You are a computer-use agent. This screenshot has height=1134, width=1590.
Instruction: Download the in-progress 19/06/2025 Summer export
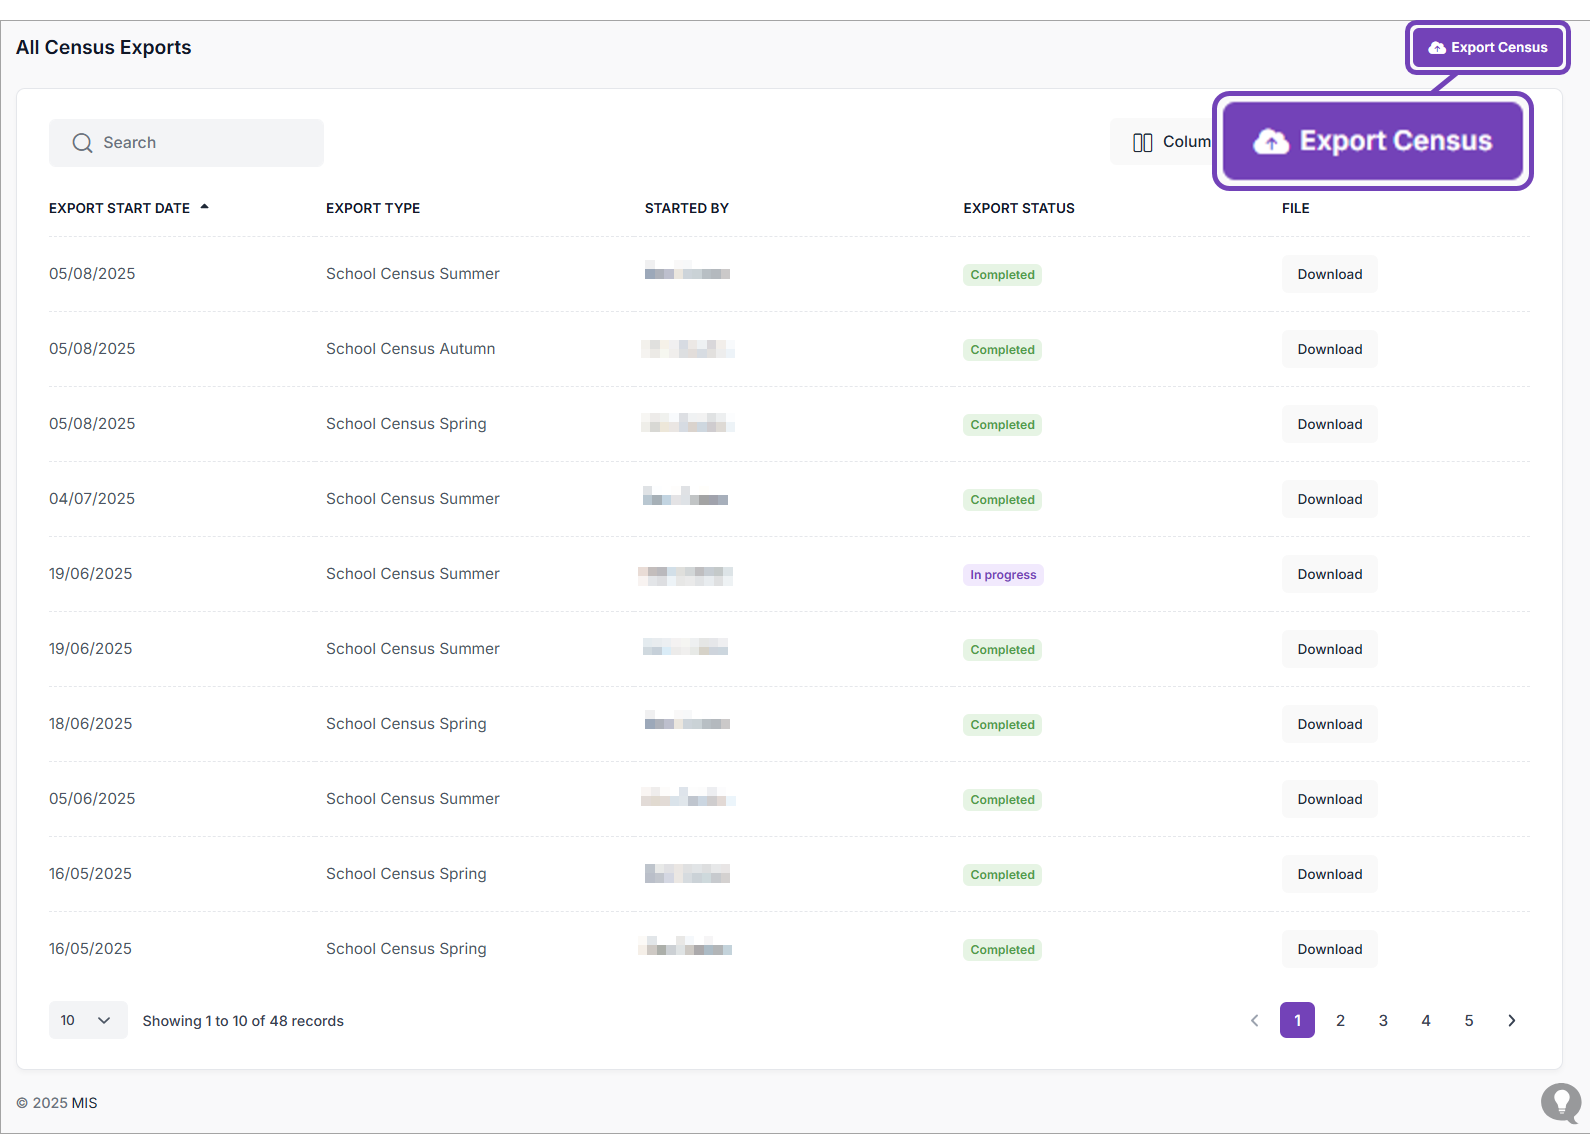(x=1329, y=574)
